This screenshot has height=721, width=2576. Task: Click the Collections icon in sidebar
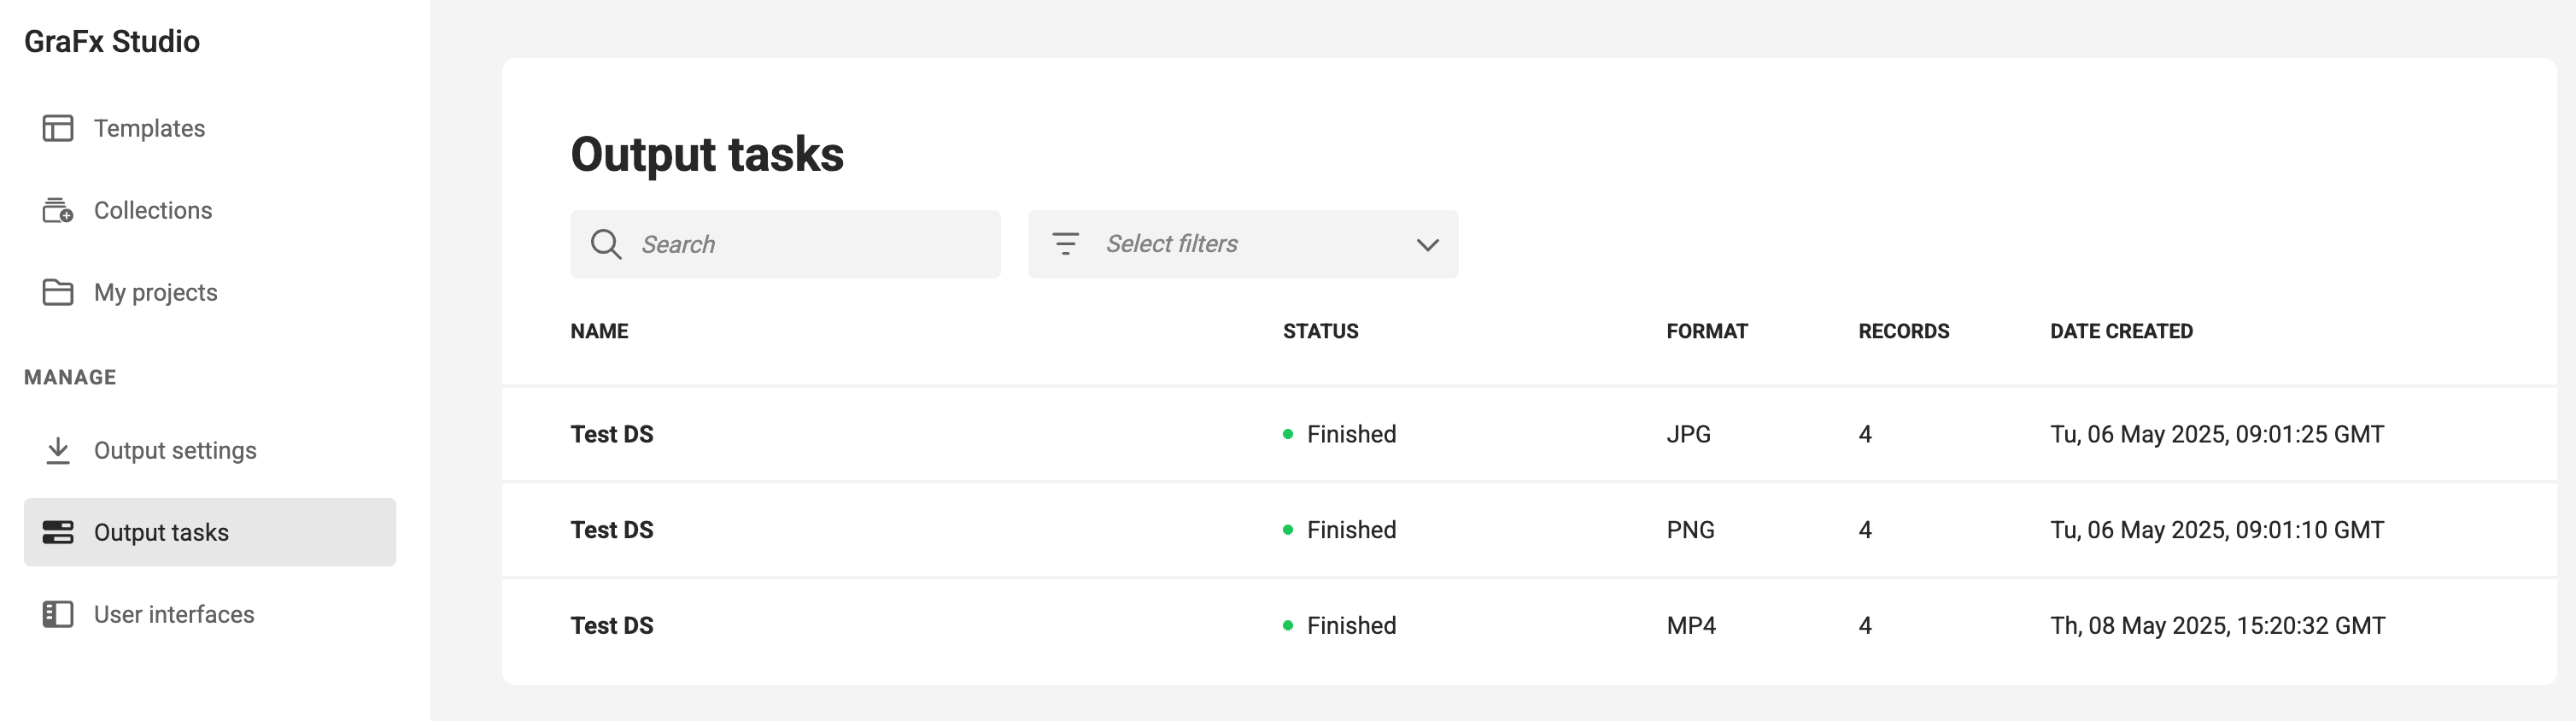[x=58, y=210]
